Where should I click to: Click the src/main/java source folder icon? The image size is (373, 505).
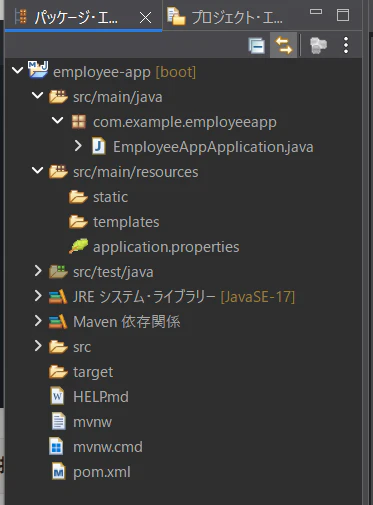point(58,97)
